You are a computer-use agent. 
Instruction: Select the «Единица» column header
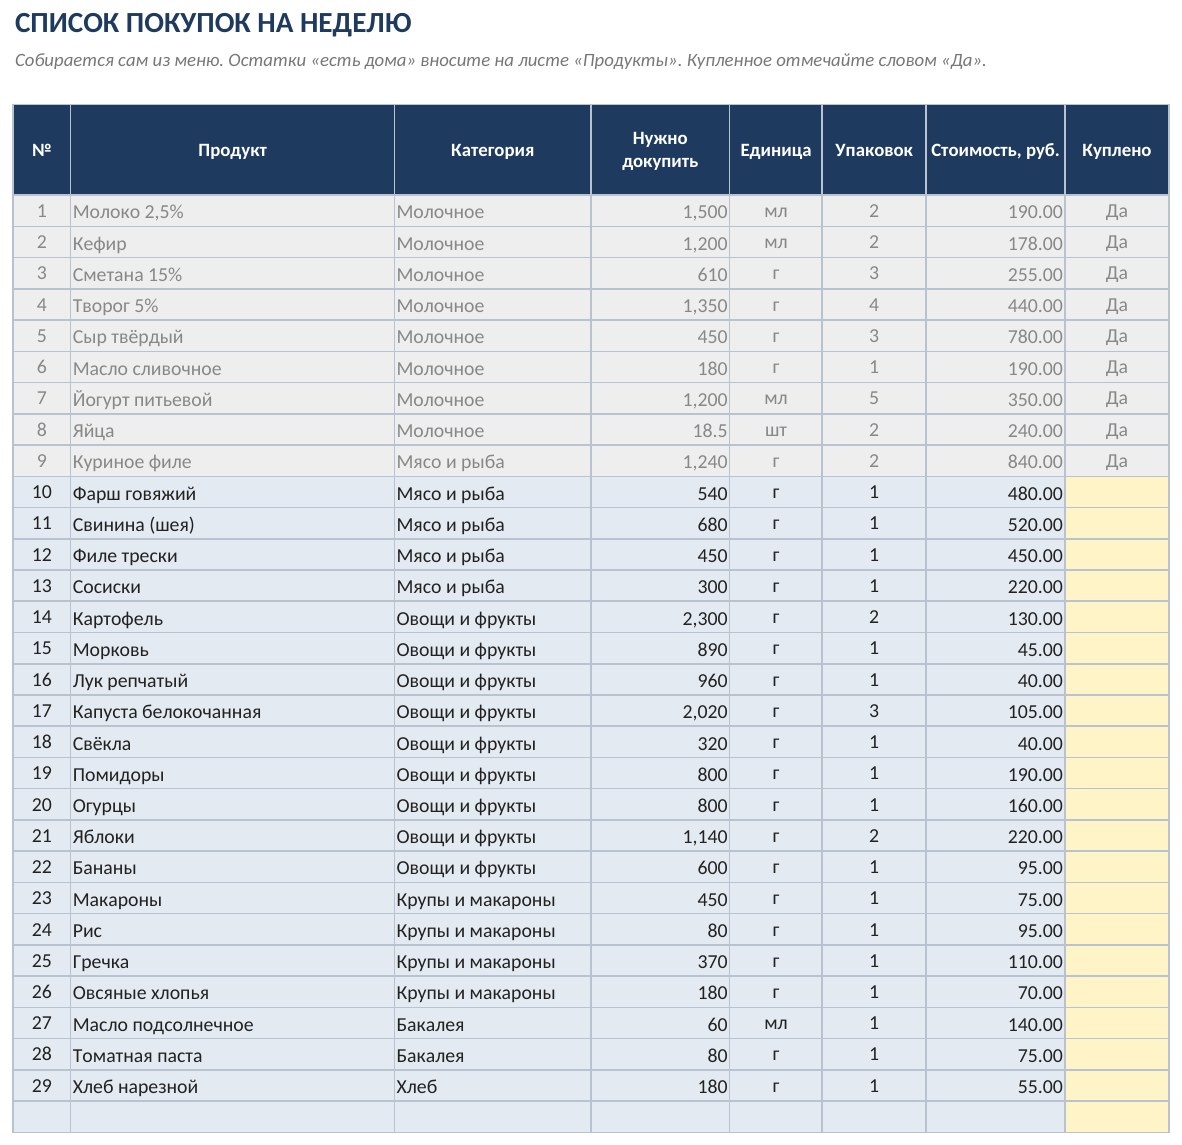(x=776, y=150)
